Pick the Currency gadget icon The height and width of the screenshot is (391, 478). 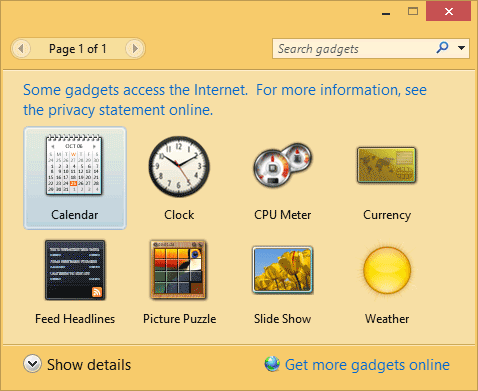(x=387, y=165)
